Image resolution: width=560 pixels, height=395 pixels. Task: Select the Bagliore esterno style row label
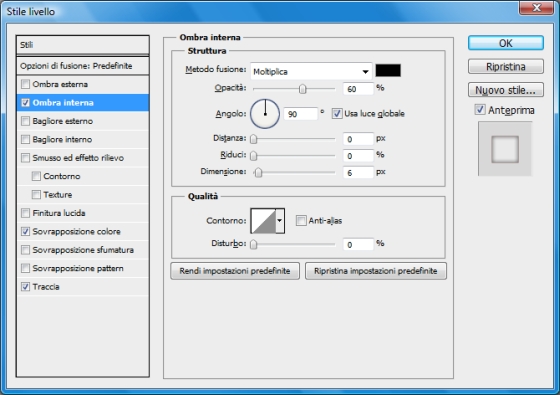[x=62, y=121]
